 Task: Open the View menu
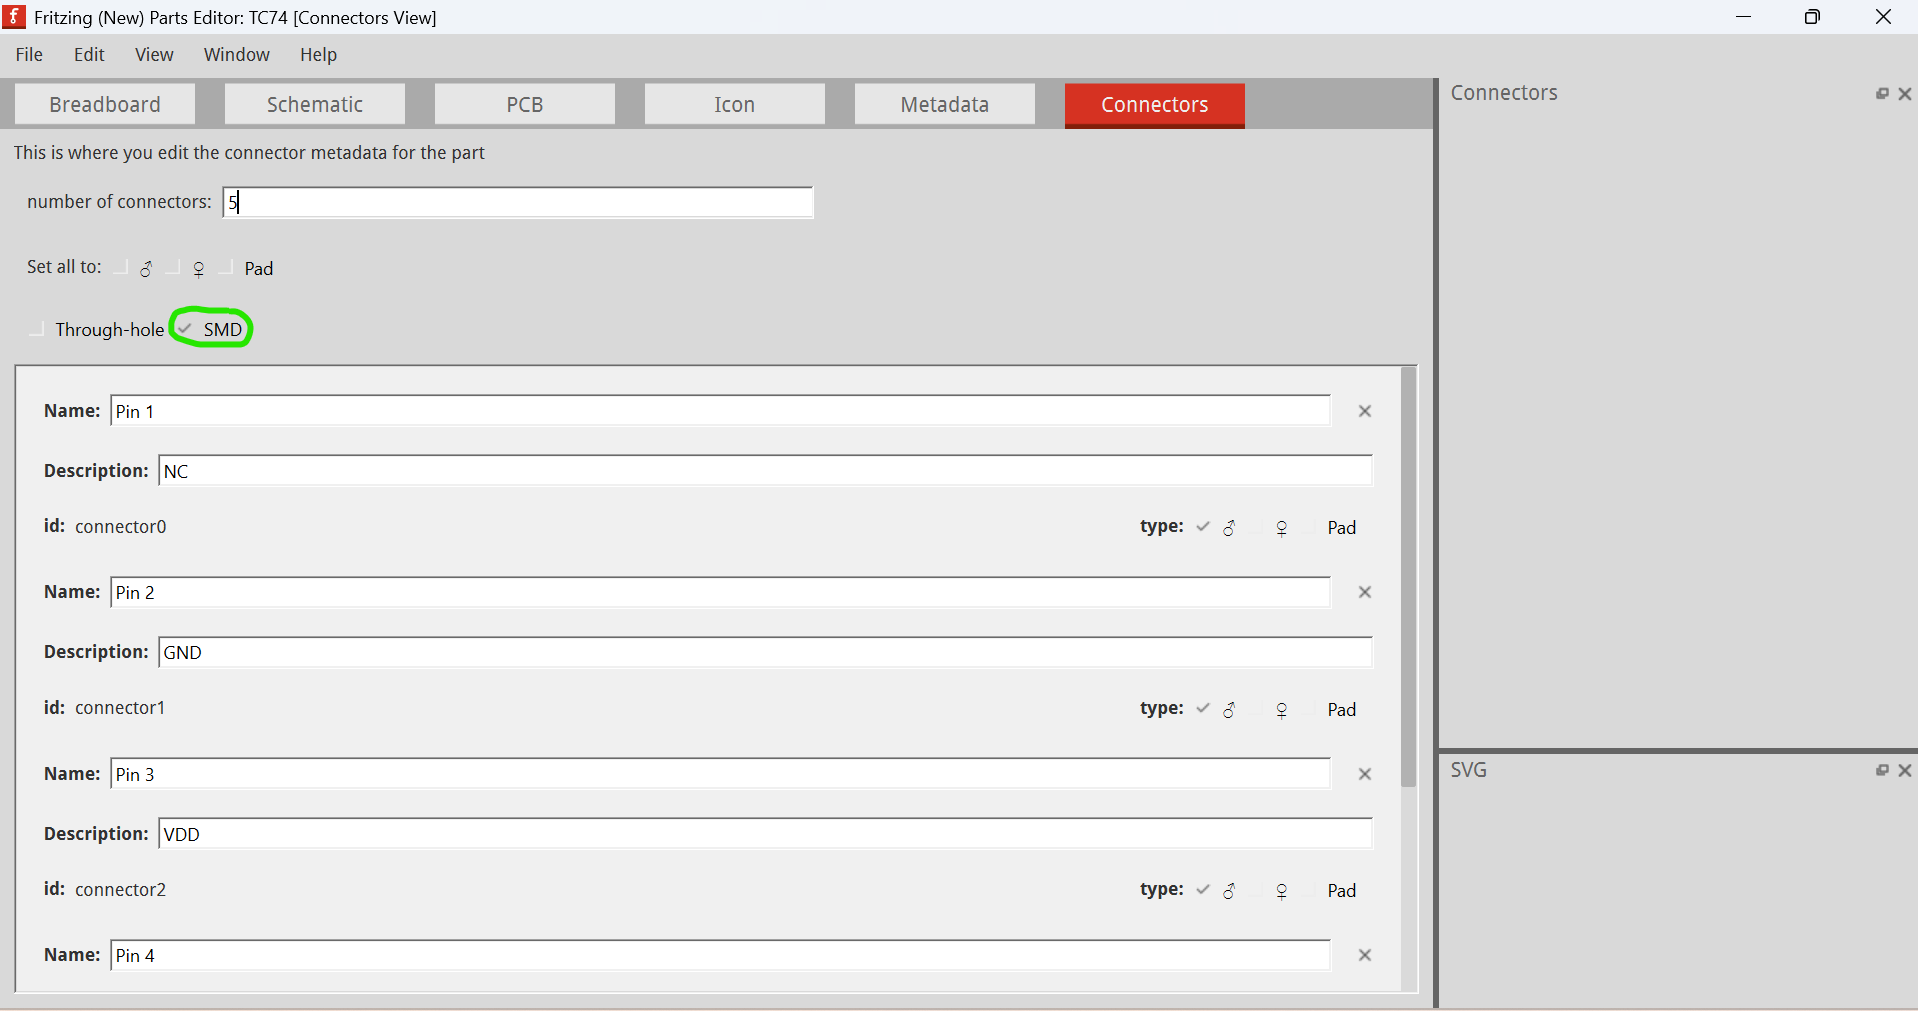154,55
